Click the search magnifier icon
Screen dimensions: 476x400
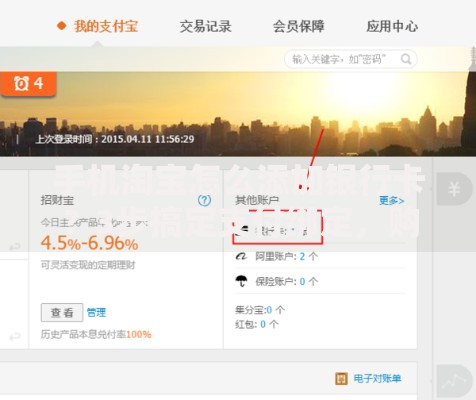406,59
